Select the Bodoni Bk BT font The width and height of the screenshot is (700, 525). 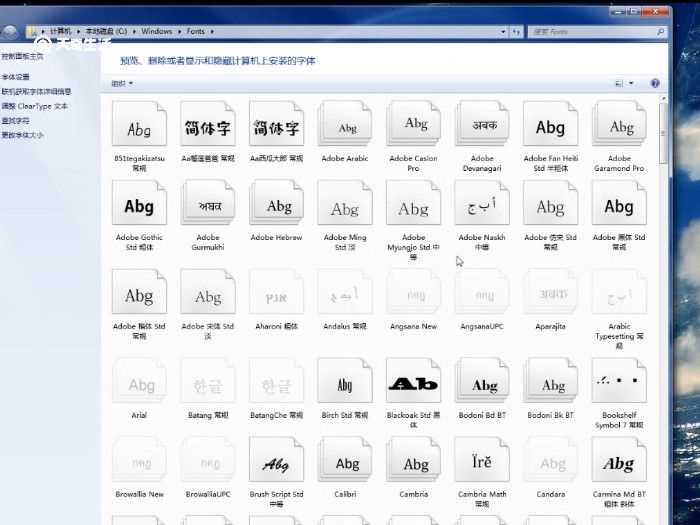click(550, 381)
